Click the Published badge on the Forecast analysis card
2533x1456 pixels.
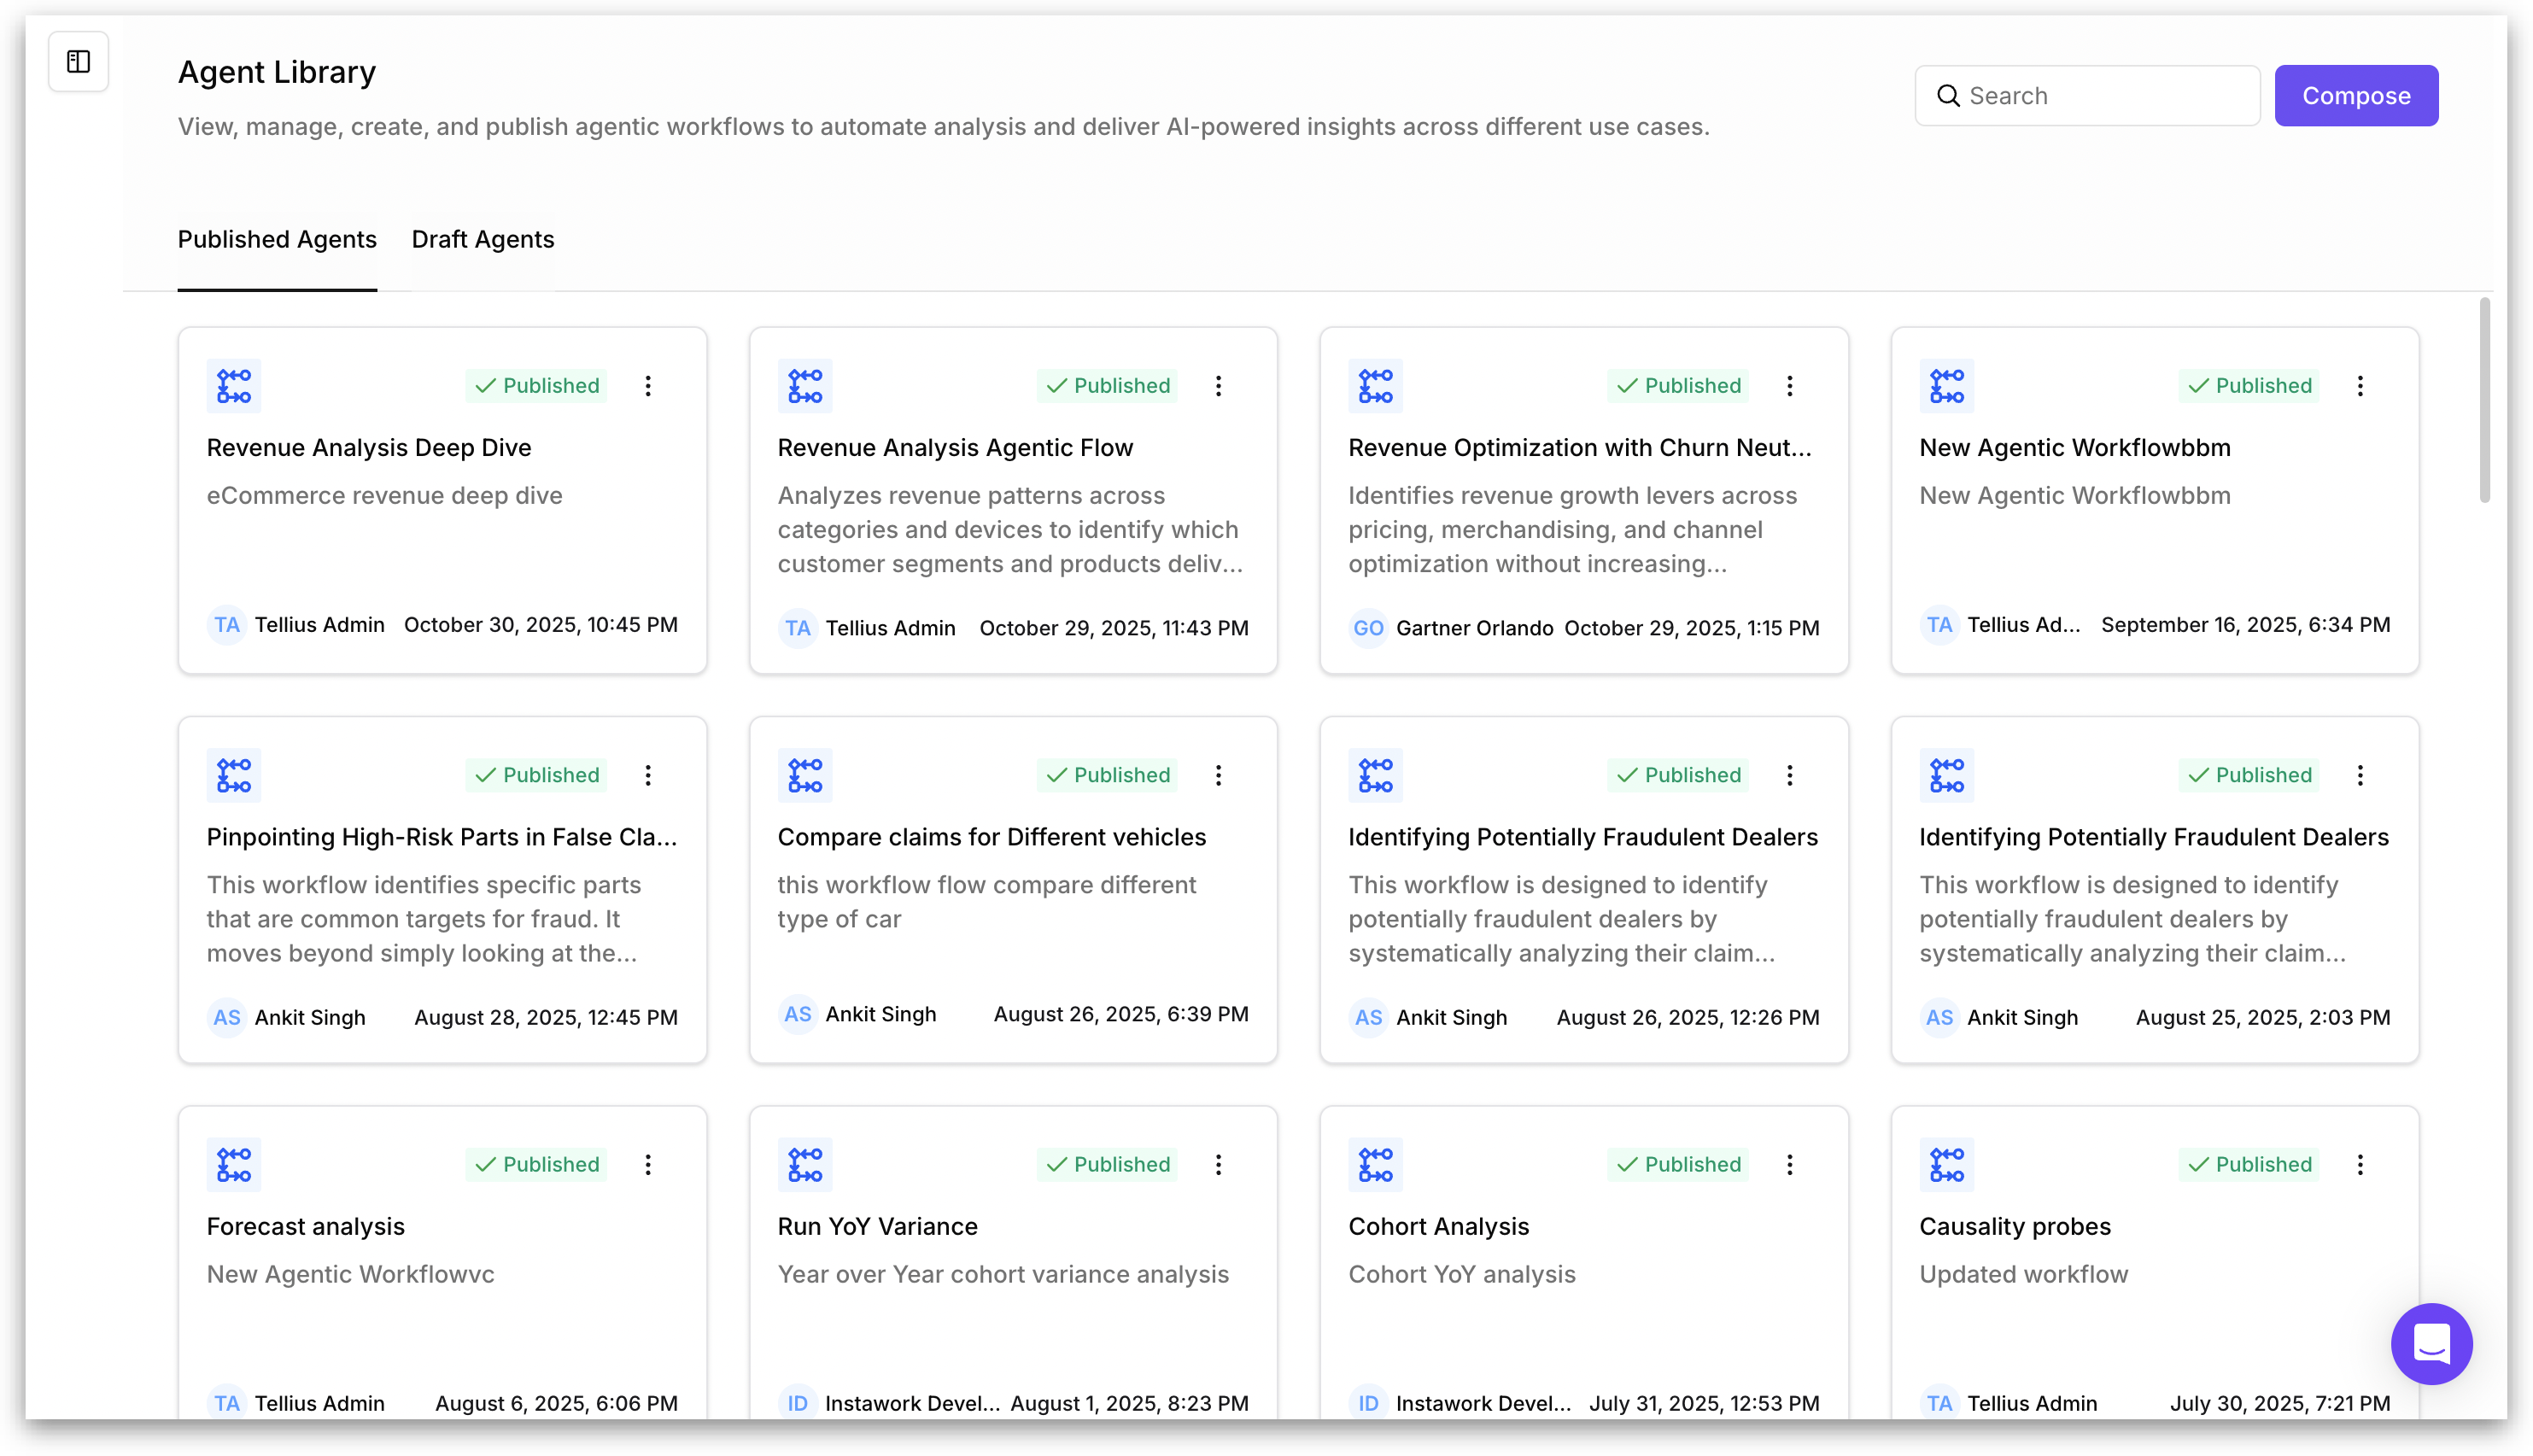tap(537, 1164)
